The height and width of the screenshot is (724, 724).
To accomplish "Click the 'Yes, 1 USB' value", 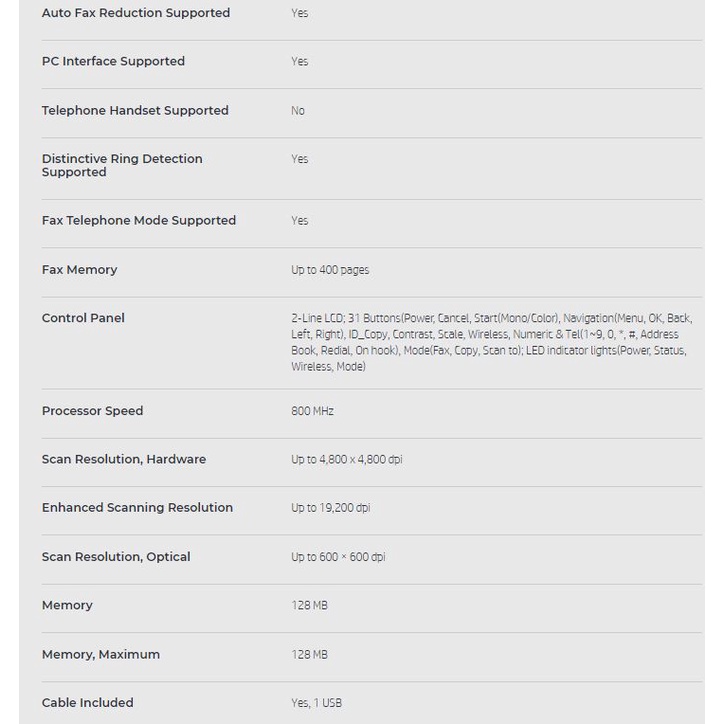I will coord(316,703).
